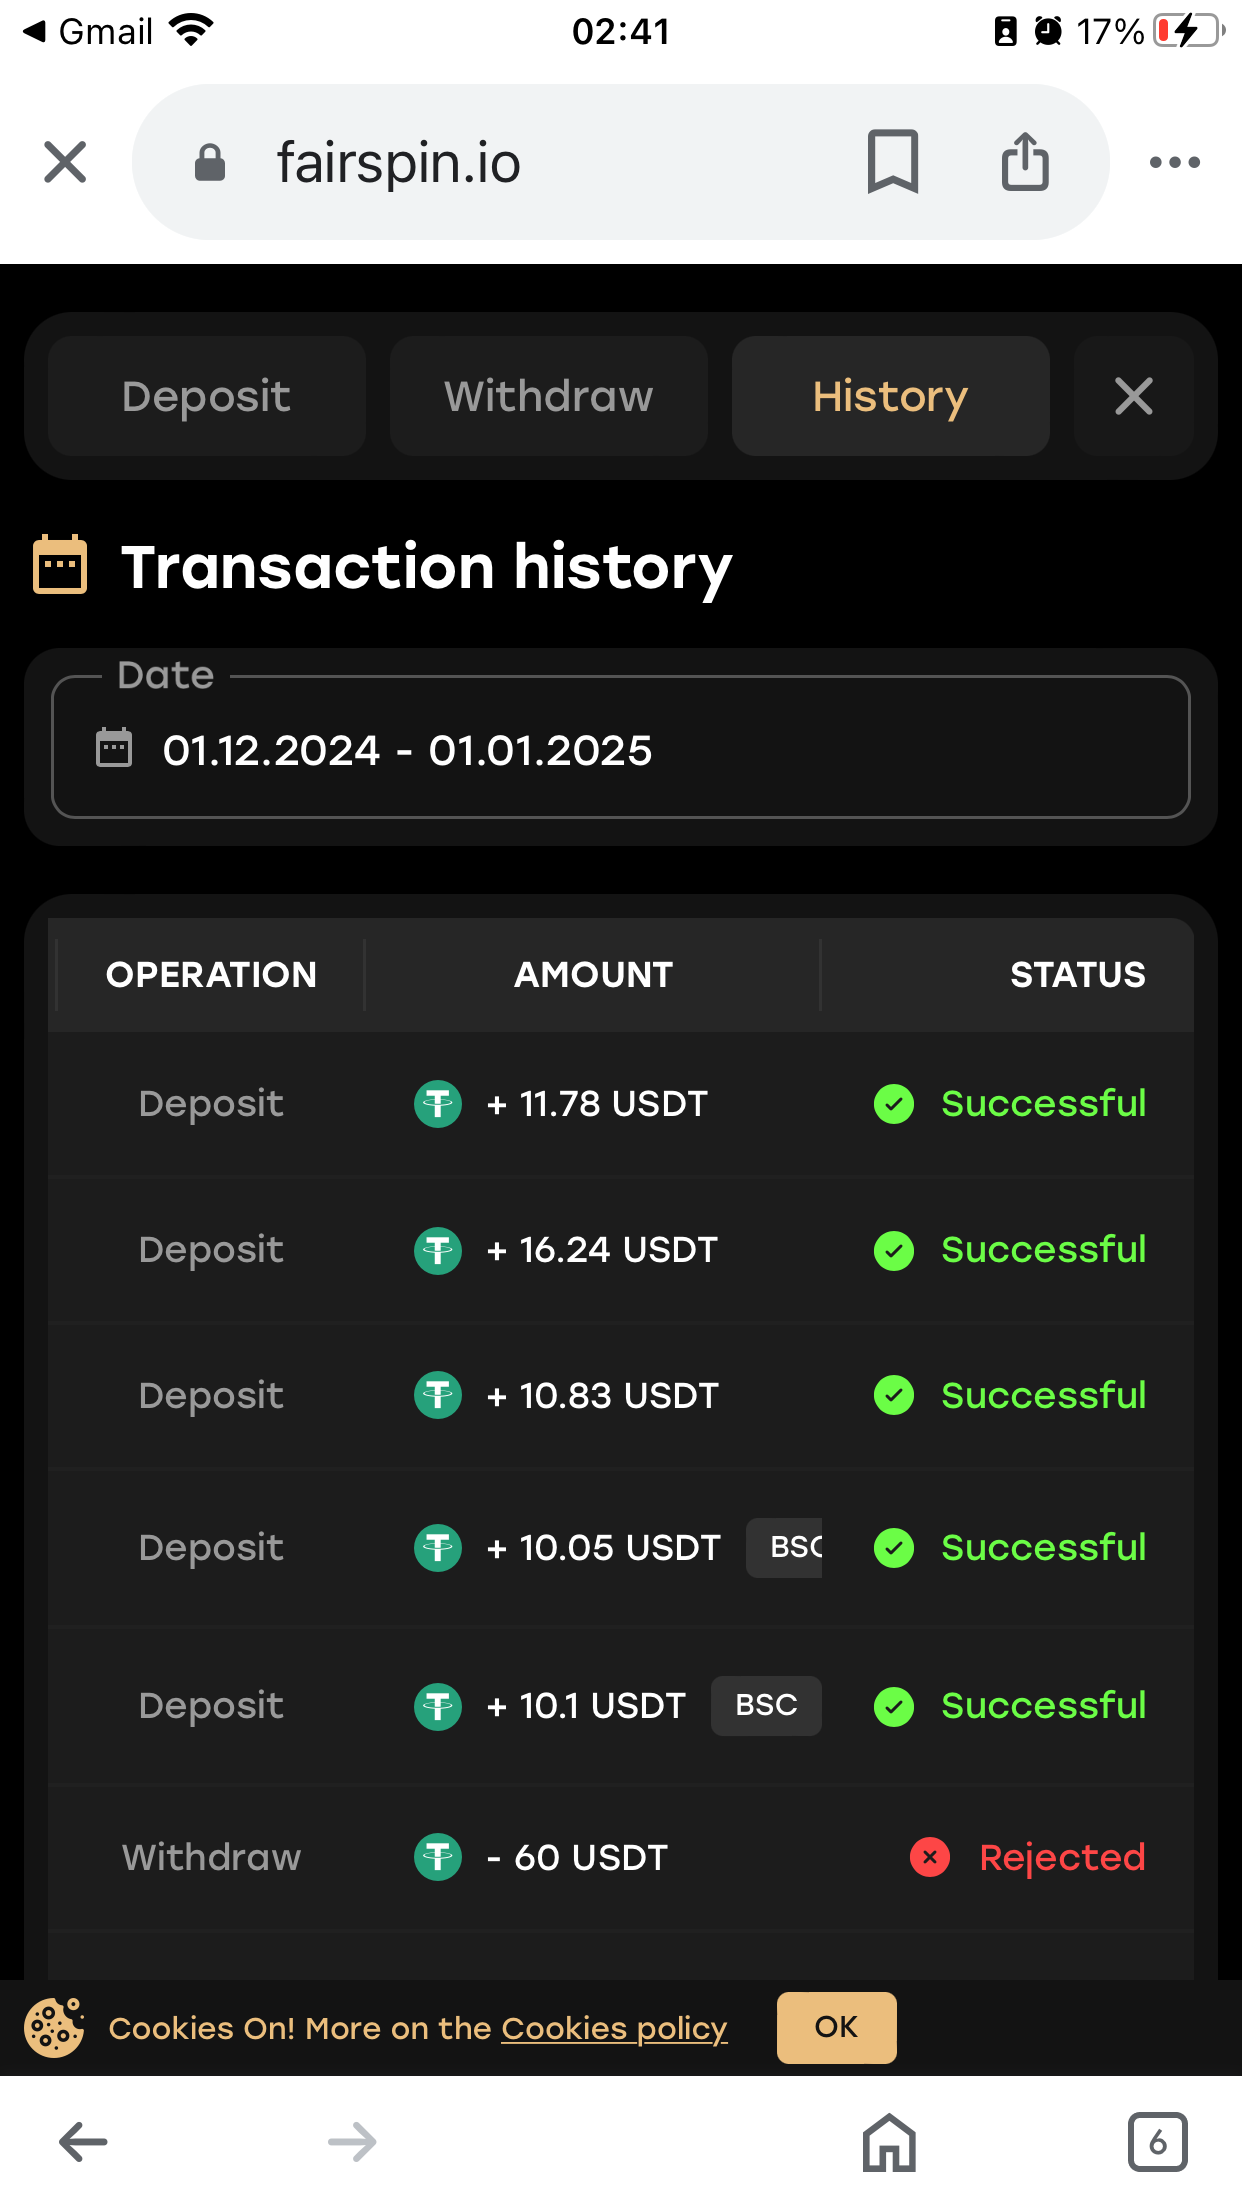Screen dimensions: 1242x2208
Task: Open the date range picker field
Action: click(620, 750)
